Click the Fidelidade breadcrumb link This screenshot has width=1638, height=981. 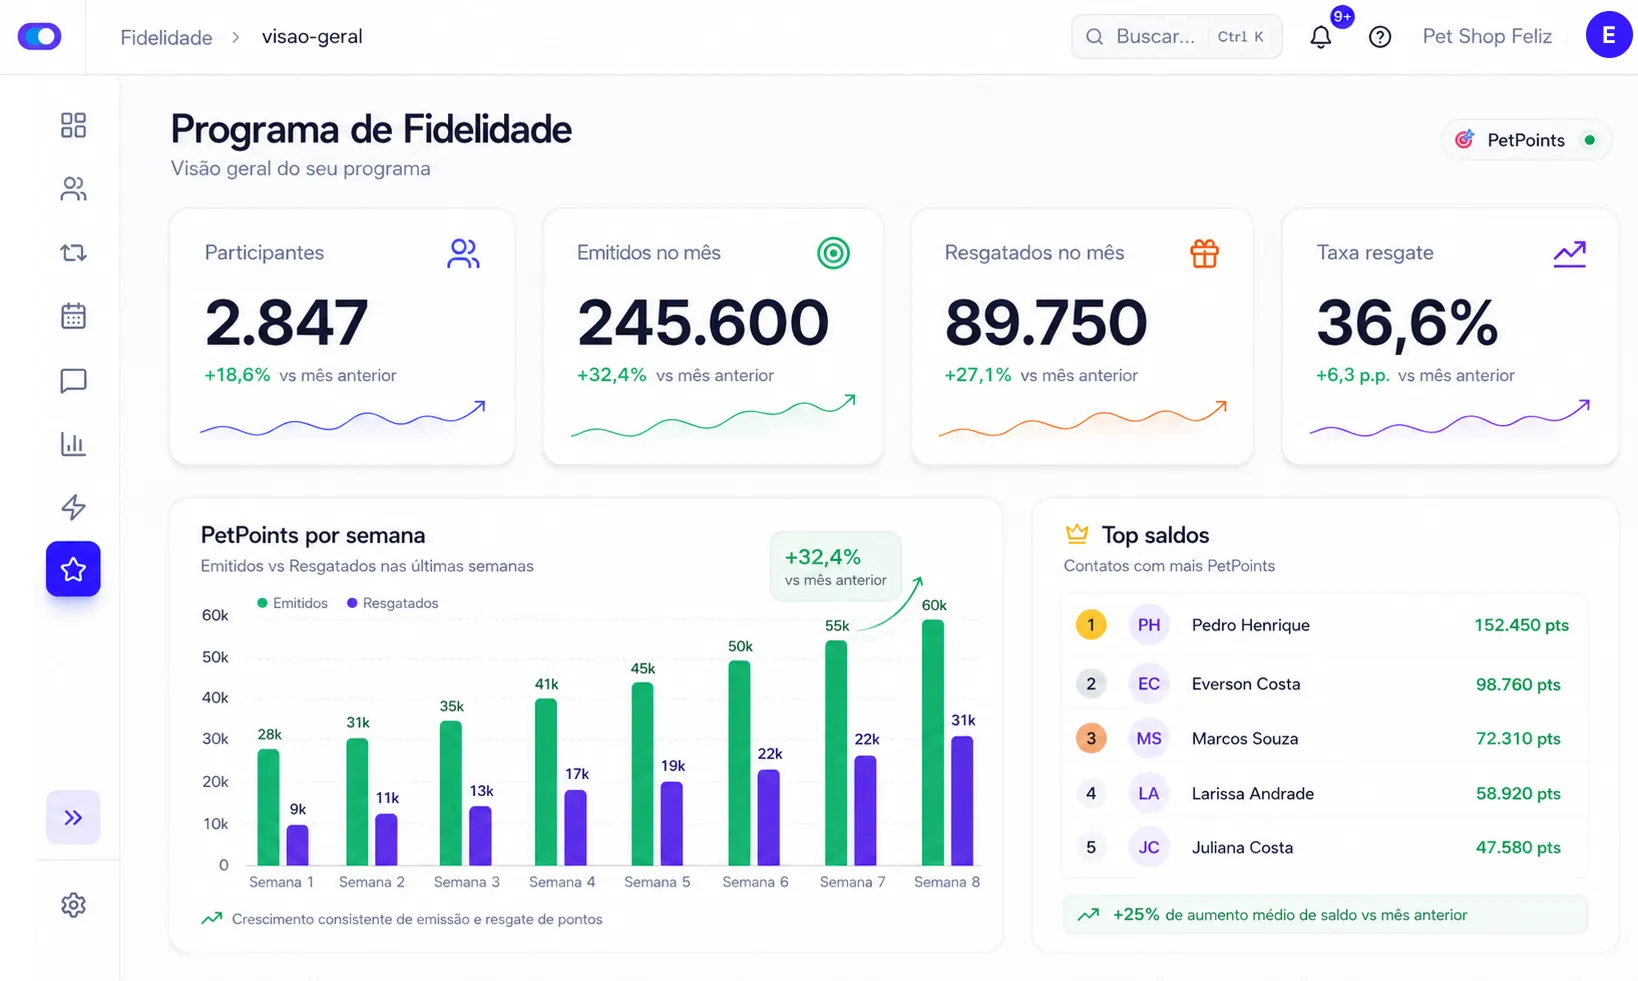[166, 37]
